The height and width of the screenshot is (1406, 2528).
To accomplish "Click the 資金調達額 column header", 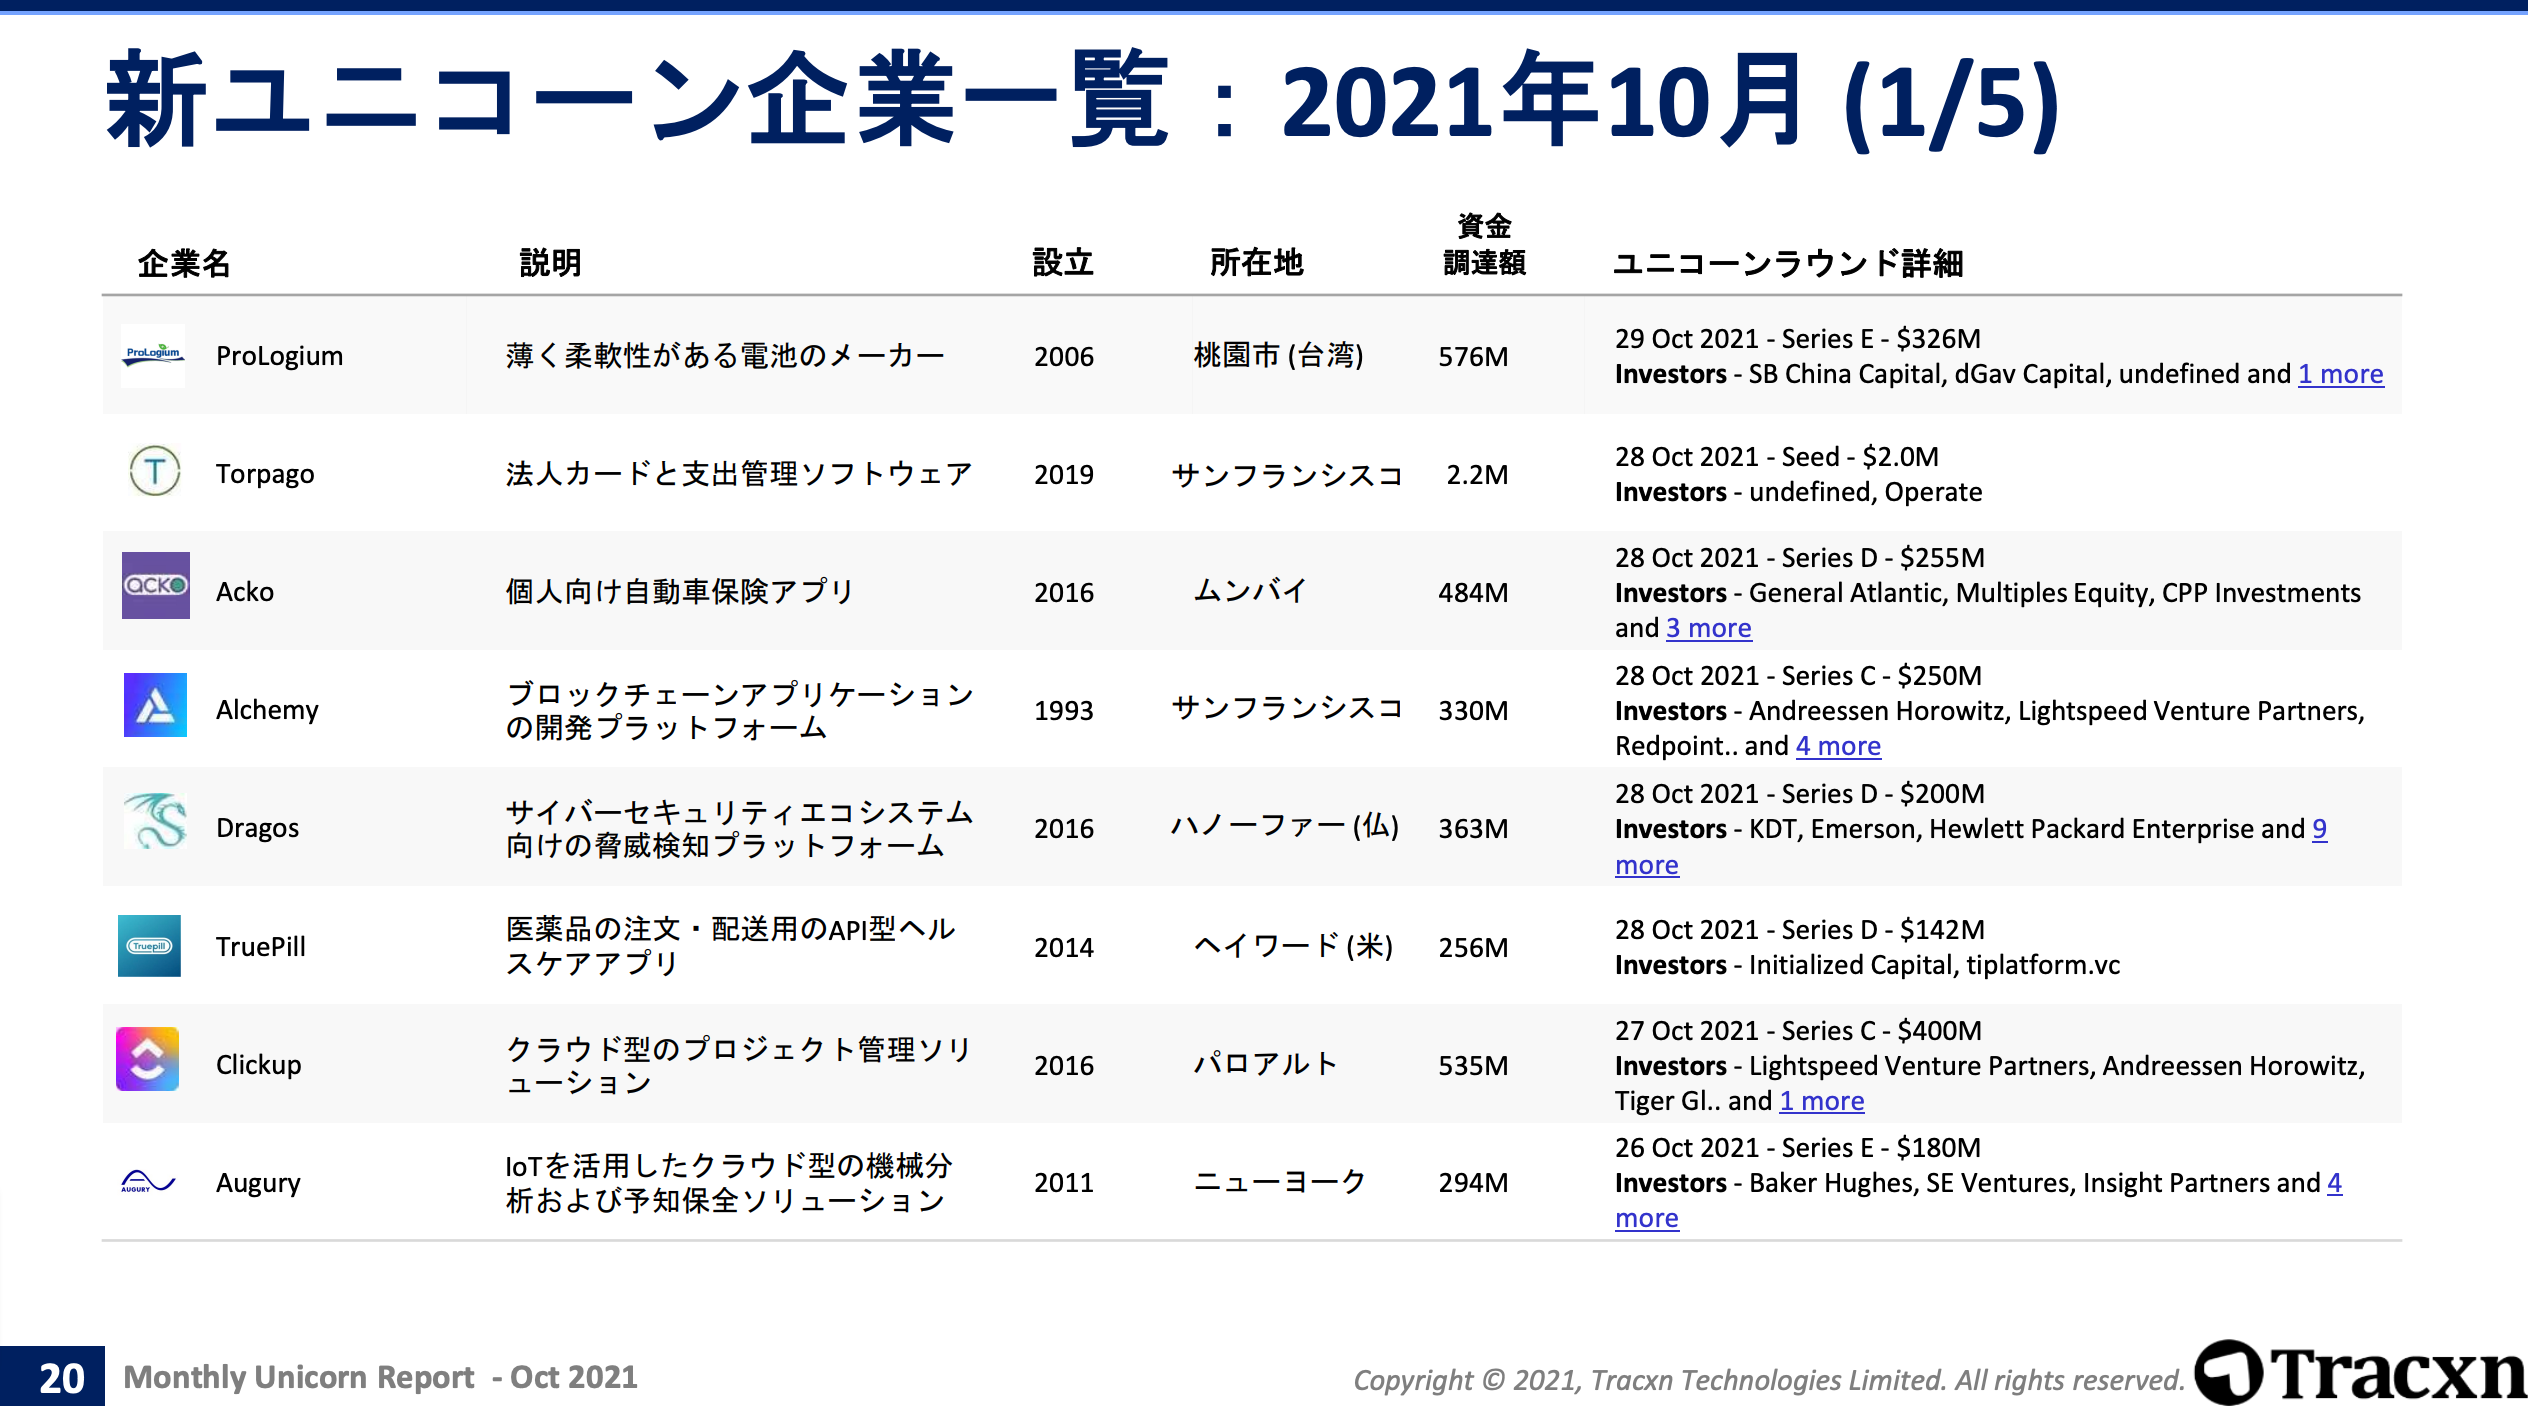I will [x=1484, y=245].
